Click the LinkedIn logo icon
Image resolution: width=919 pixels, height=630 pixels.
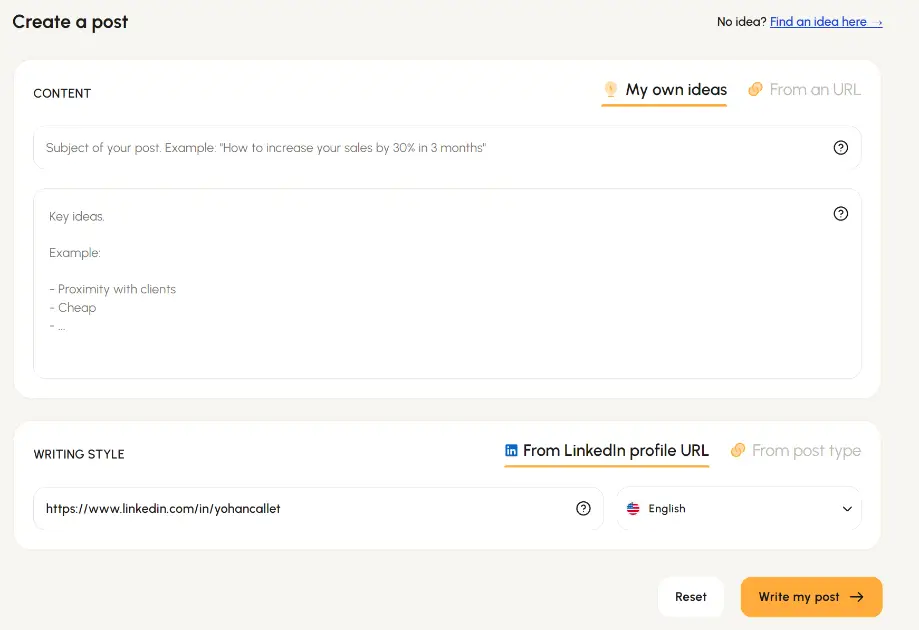(x=511, y=450)
